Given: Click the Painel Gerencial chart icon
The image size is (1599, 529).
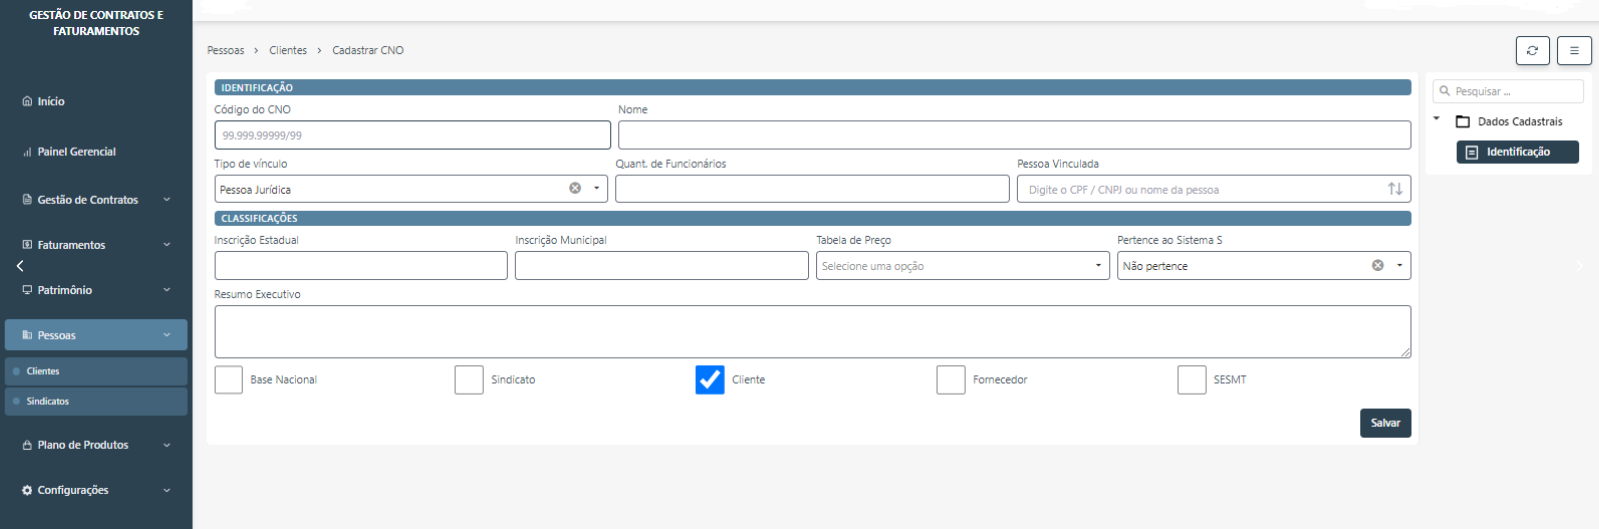Looking at the screenshot, I should pos(27,152).
